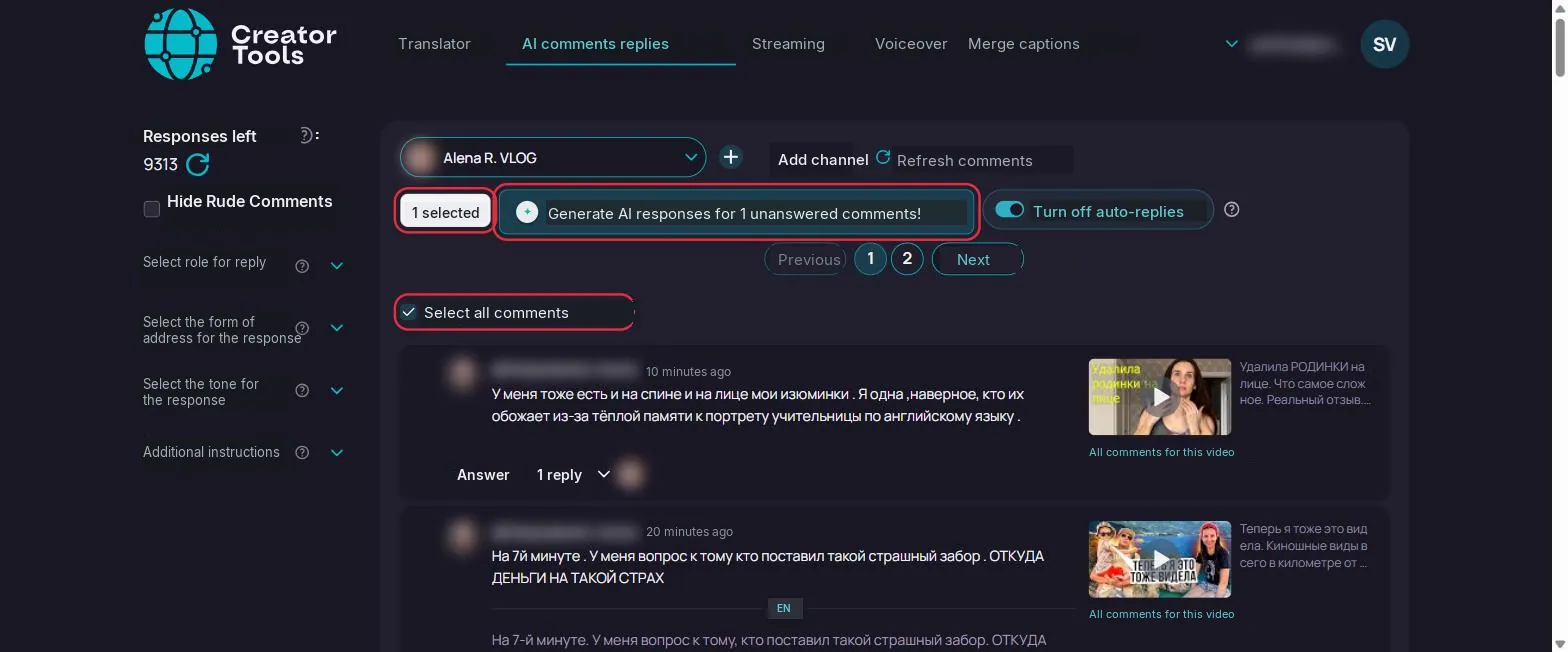This screenshot has height=652, width=1568.
Task: Click video title 'Теперь я тоже это видела'
Action: (1304, 545)
